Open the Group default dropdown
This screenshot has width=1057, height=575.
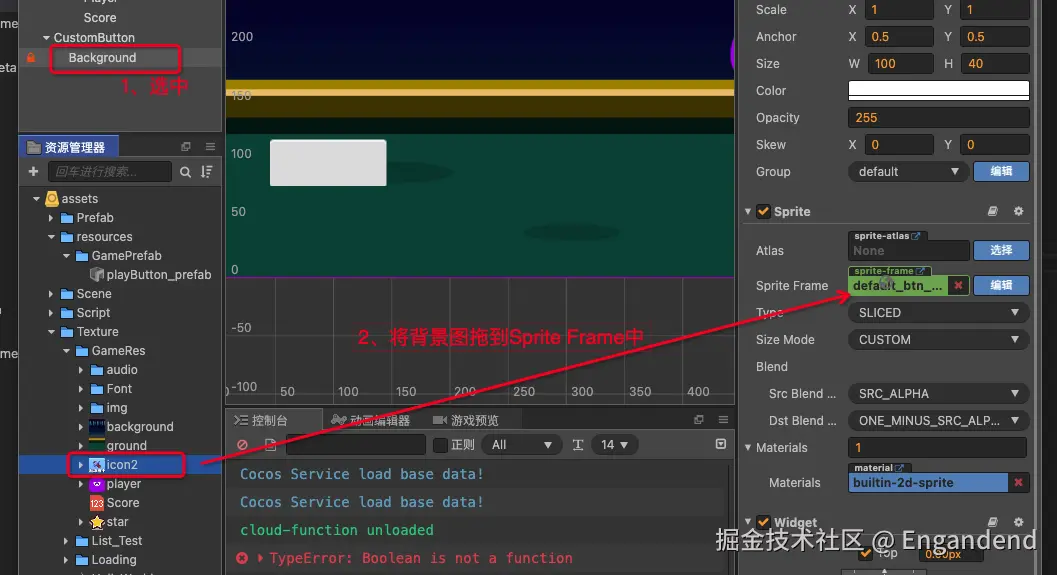pyautogui.click(x=908, y=172)
